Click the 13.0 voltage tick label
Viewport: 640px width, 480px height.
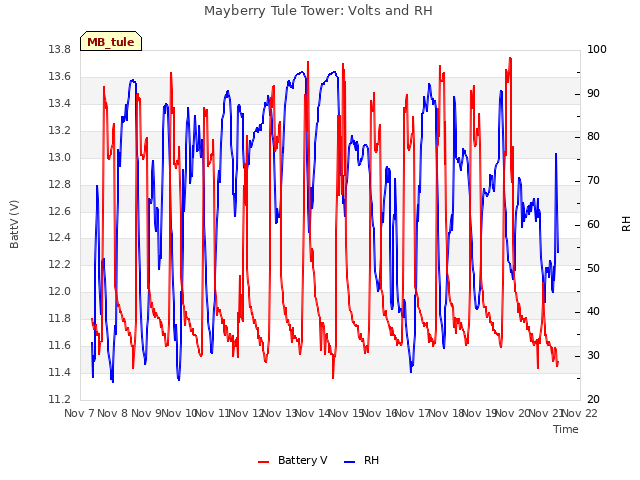(x=59, y=157)
